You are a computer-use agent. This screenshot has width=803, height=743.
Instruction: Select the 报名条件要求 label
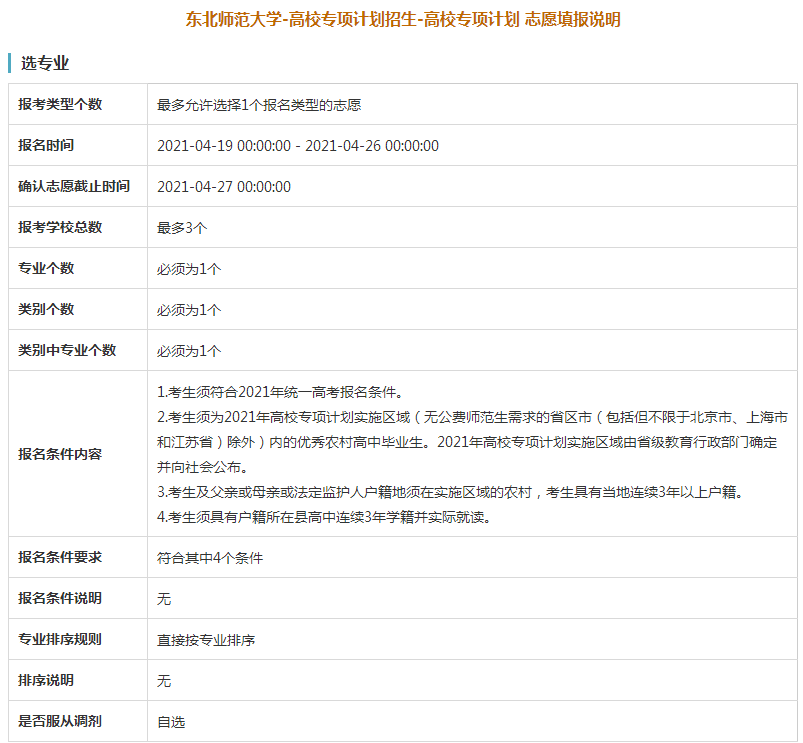pyautogui.click(x=60, y=557)
